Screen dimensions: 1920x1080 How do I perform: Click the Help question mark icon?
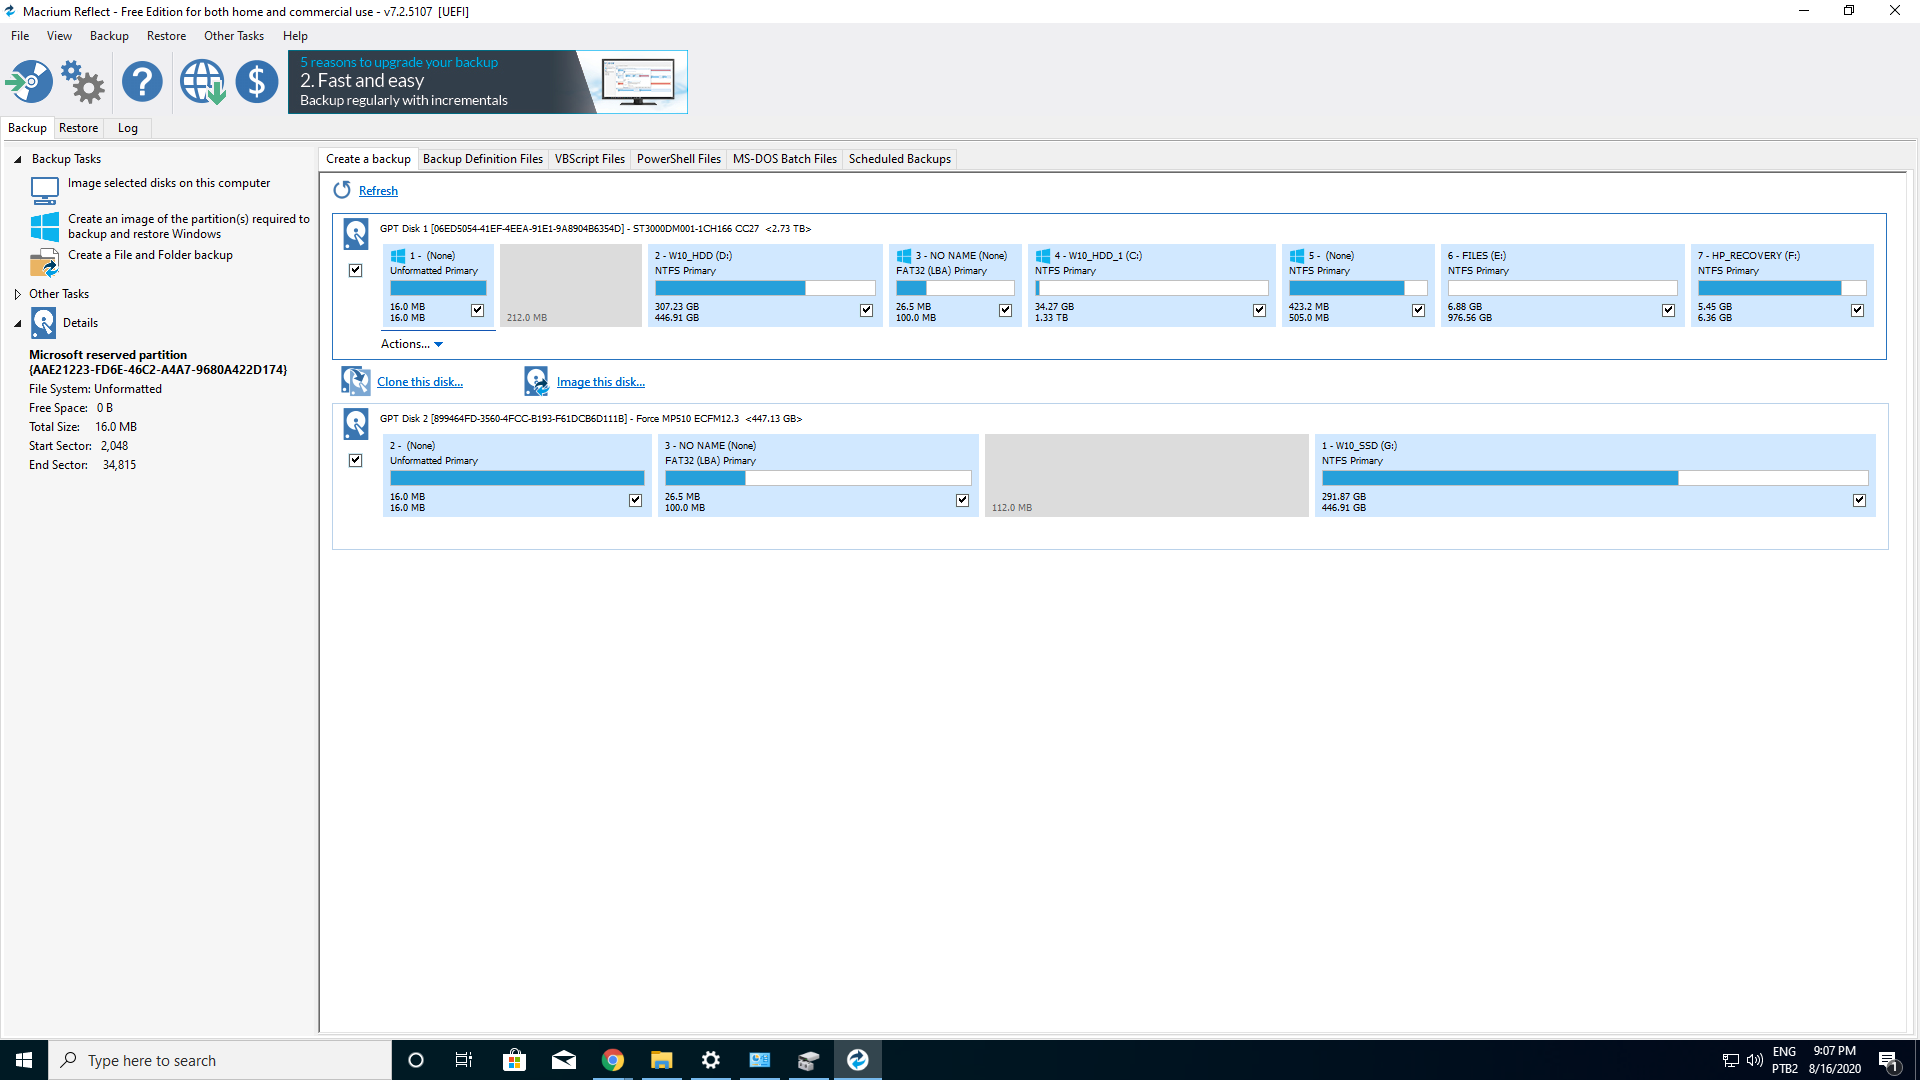142,82
